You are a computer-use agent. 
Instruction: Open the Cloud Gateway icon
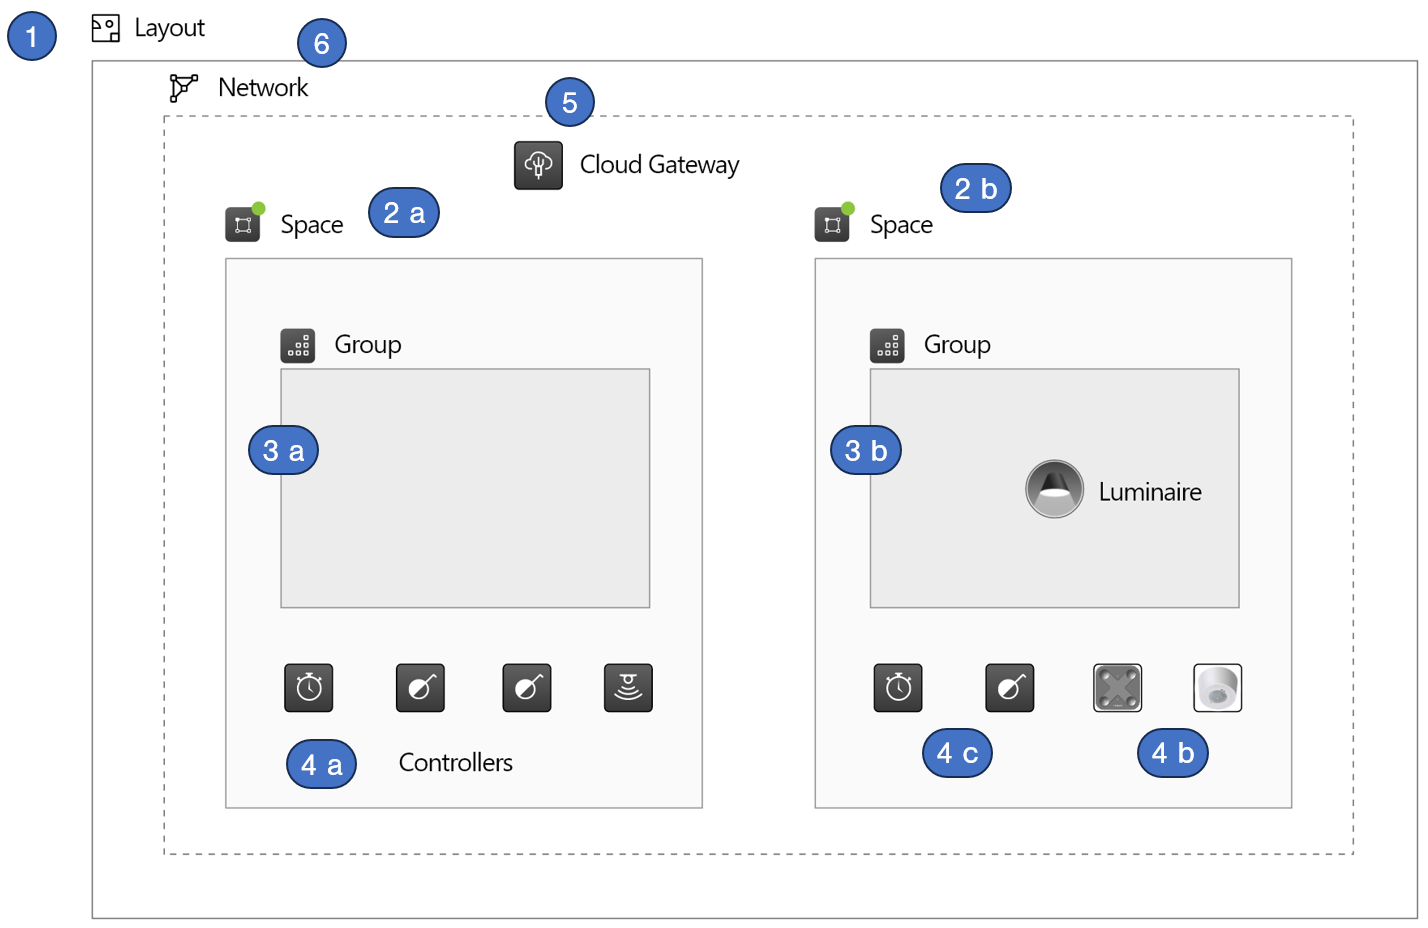(538, 165)
